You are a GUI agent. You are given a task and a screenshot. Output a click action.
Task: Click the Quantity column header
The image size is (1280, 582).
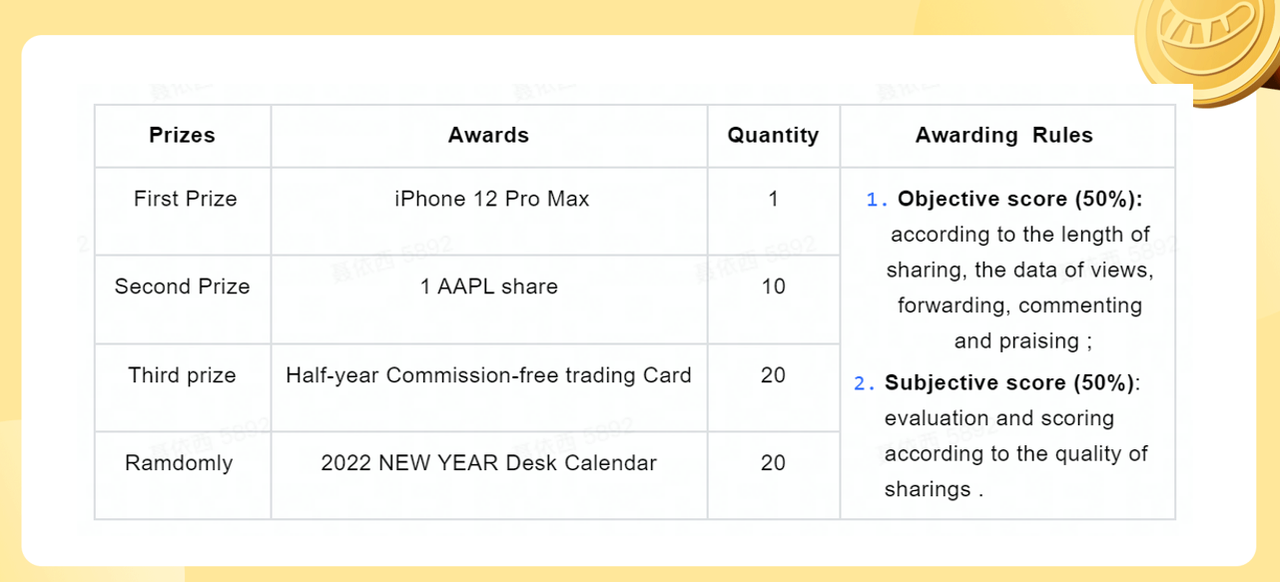pos(773,136)
